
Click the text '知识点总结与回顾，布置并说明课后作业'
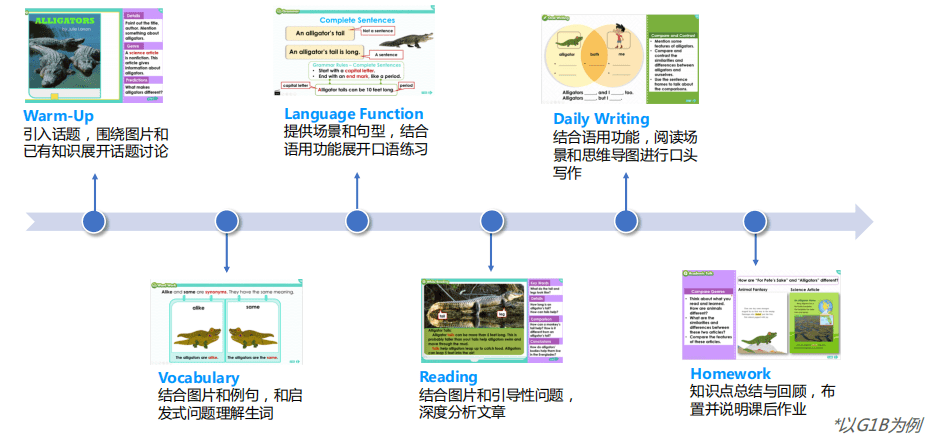(x=763, y=400)
